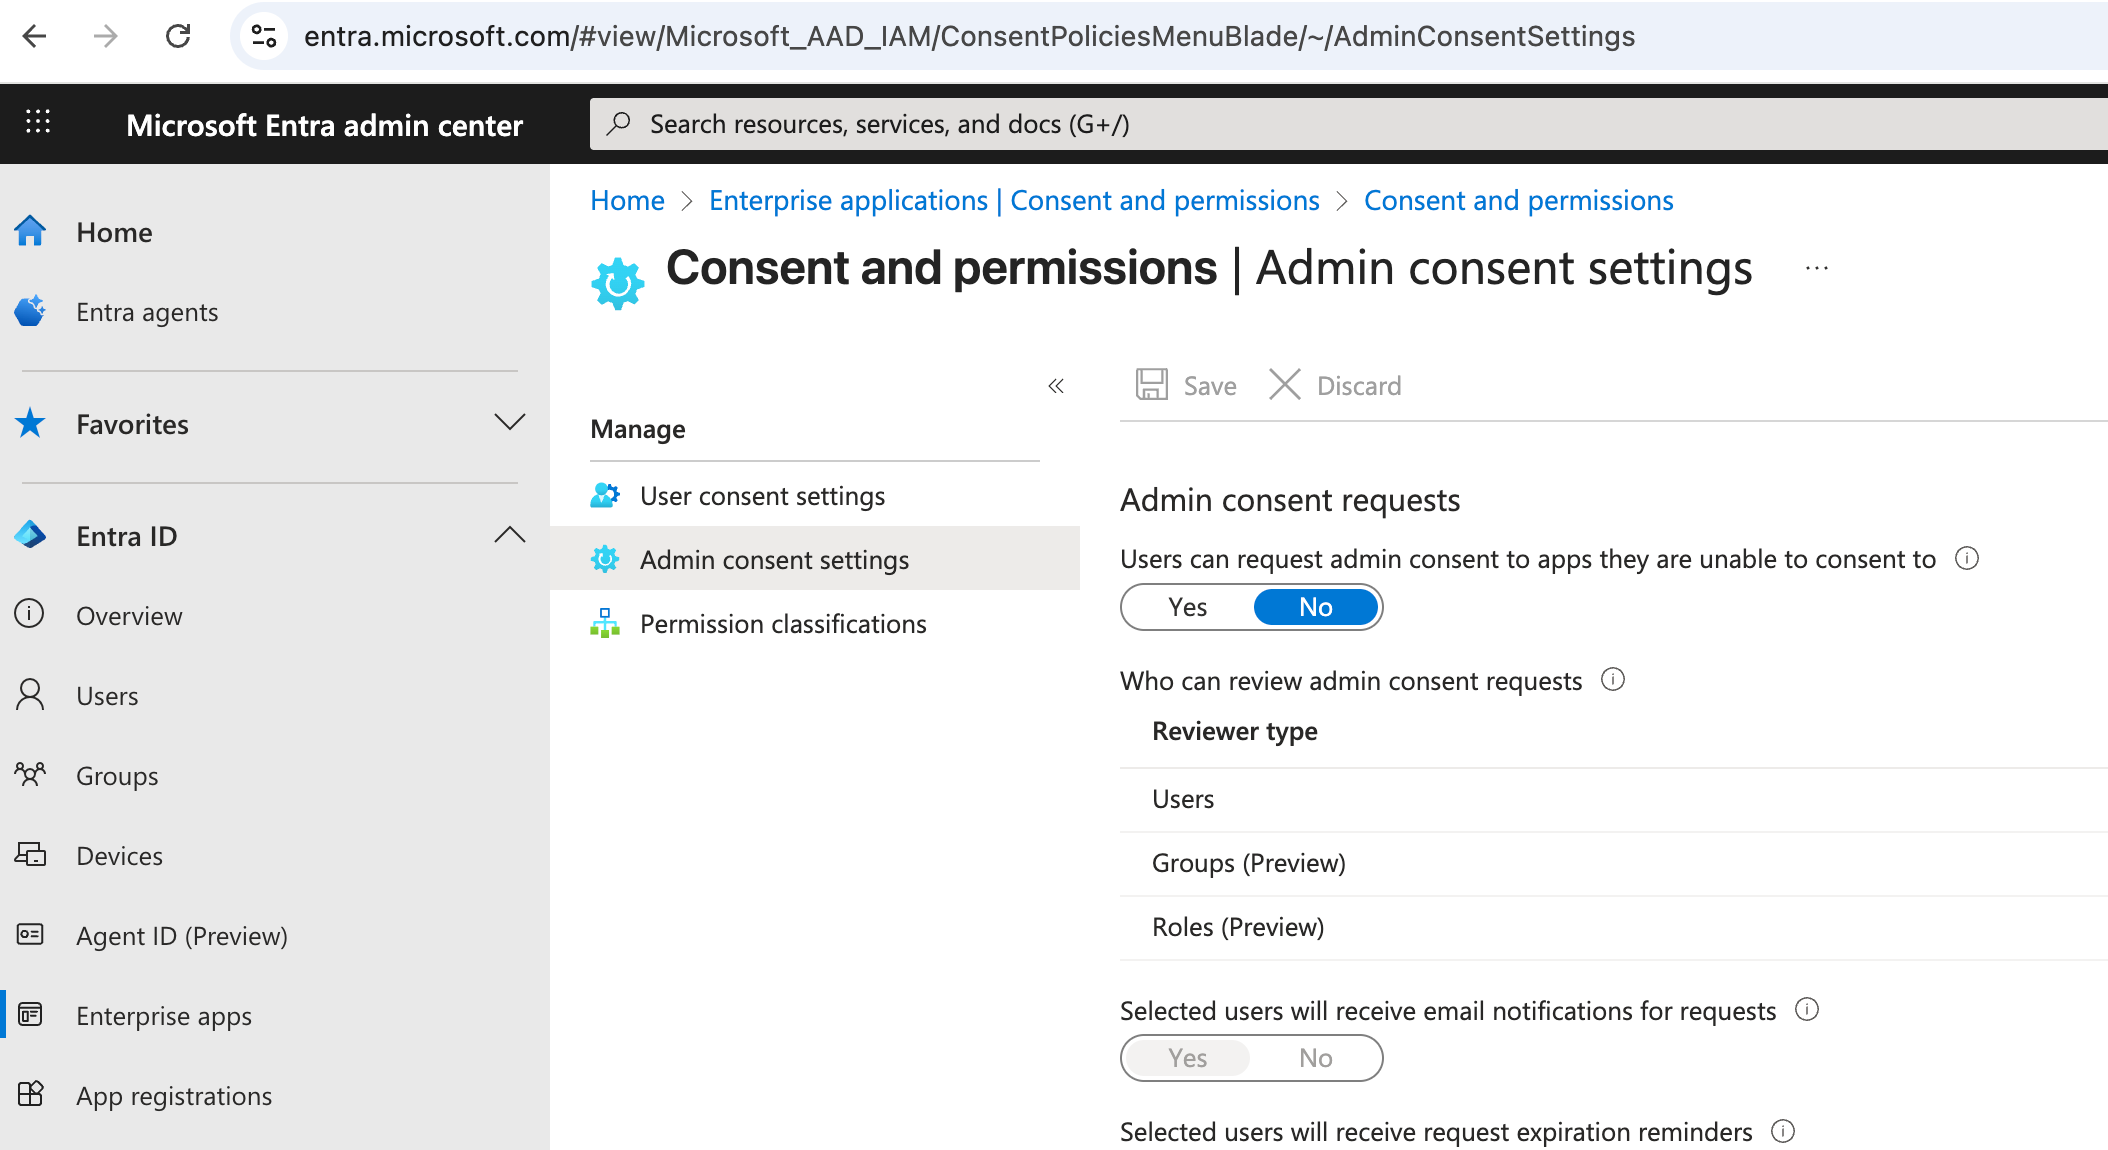Expand the Favorites section chevron

point(509,423)
